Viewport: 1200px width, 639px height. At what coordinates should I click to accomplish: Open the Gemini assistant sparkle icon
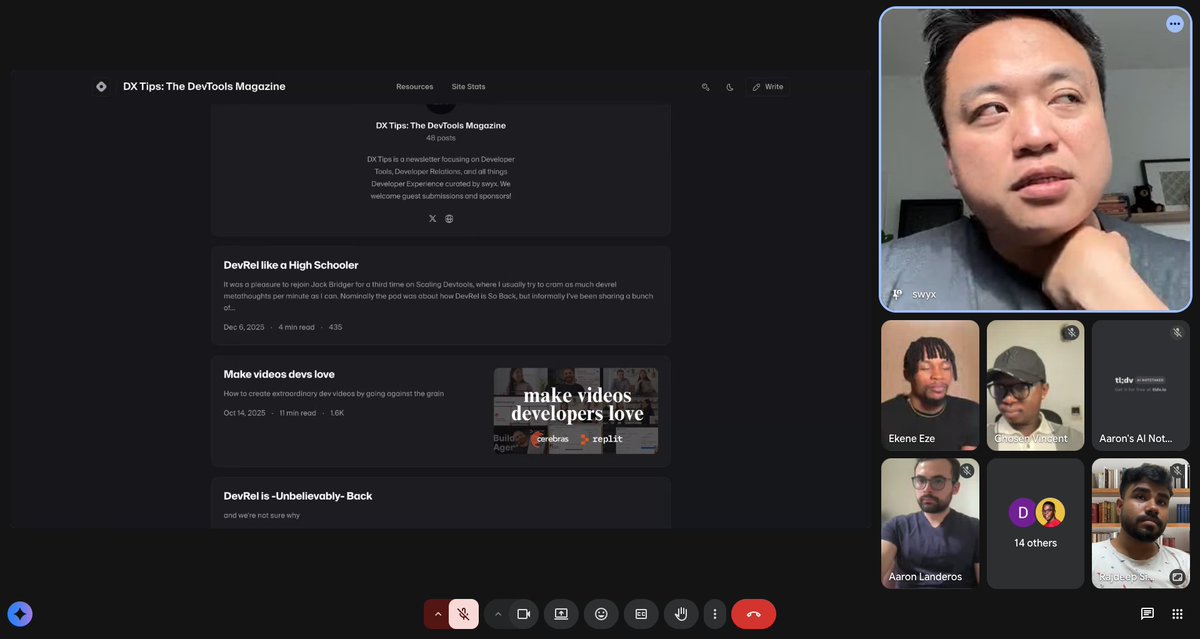(20, 614)
